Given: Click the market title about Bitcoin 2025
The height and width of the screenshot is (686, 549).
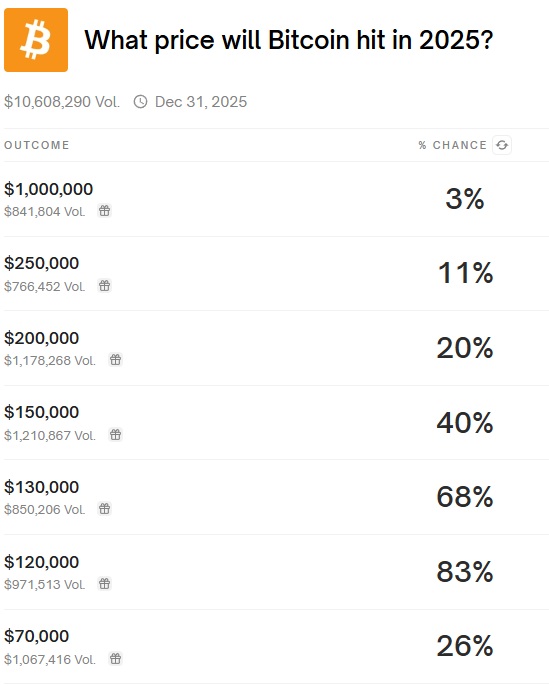Looking at the screenshot, I should [289, 40].
